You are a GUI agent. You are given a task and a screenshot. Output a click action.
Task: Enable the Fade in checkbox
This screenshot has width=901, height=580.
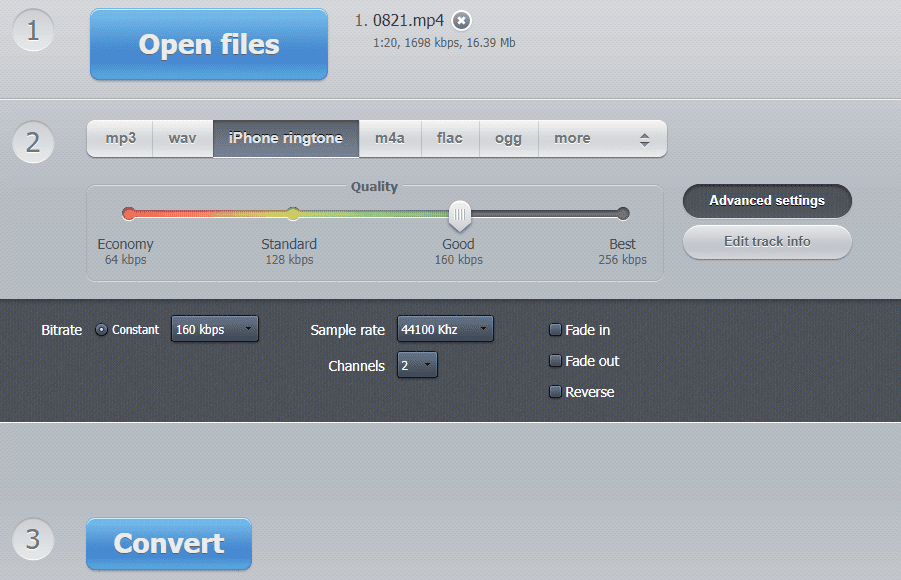[x=555, y=330]
